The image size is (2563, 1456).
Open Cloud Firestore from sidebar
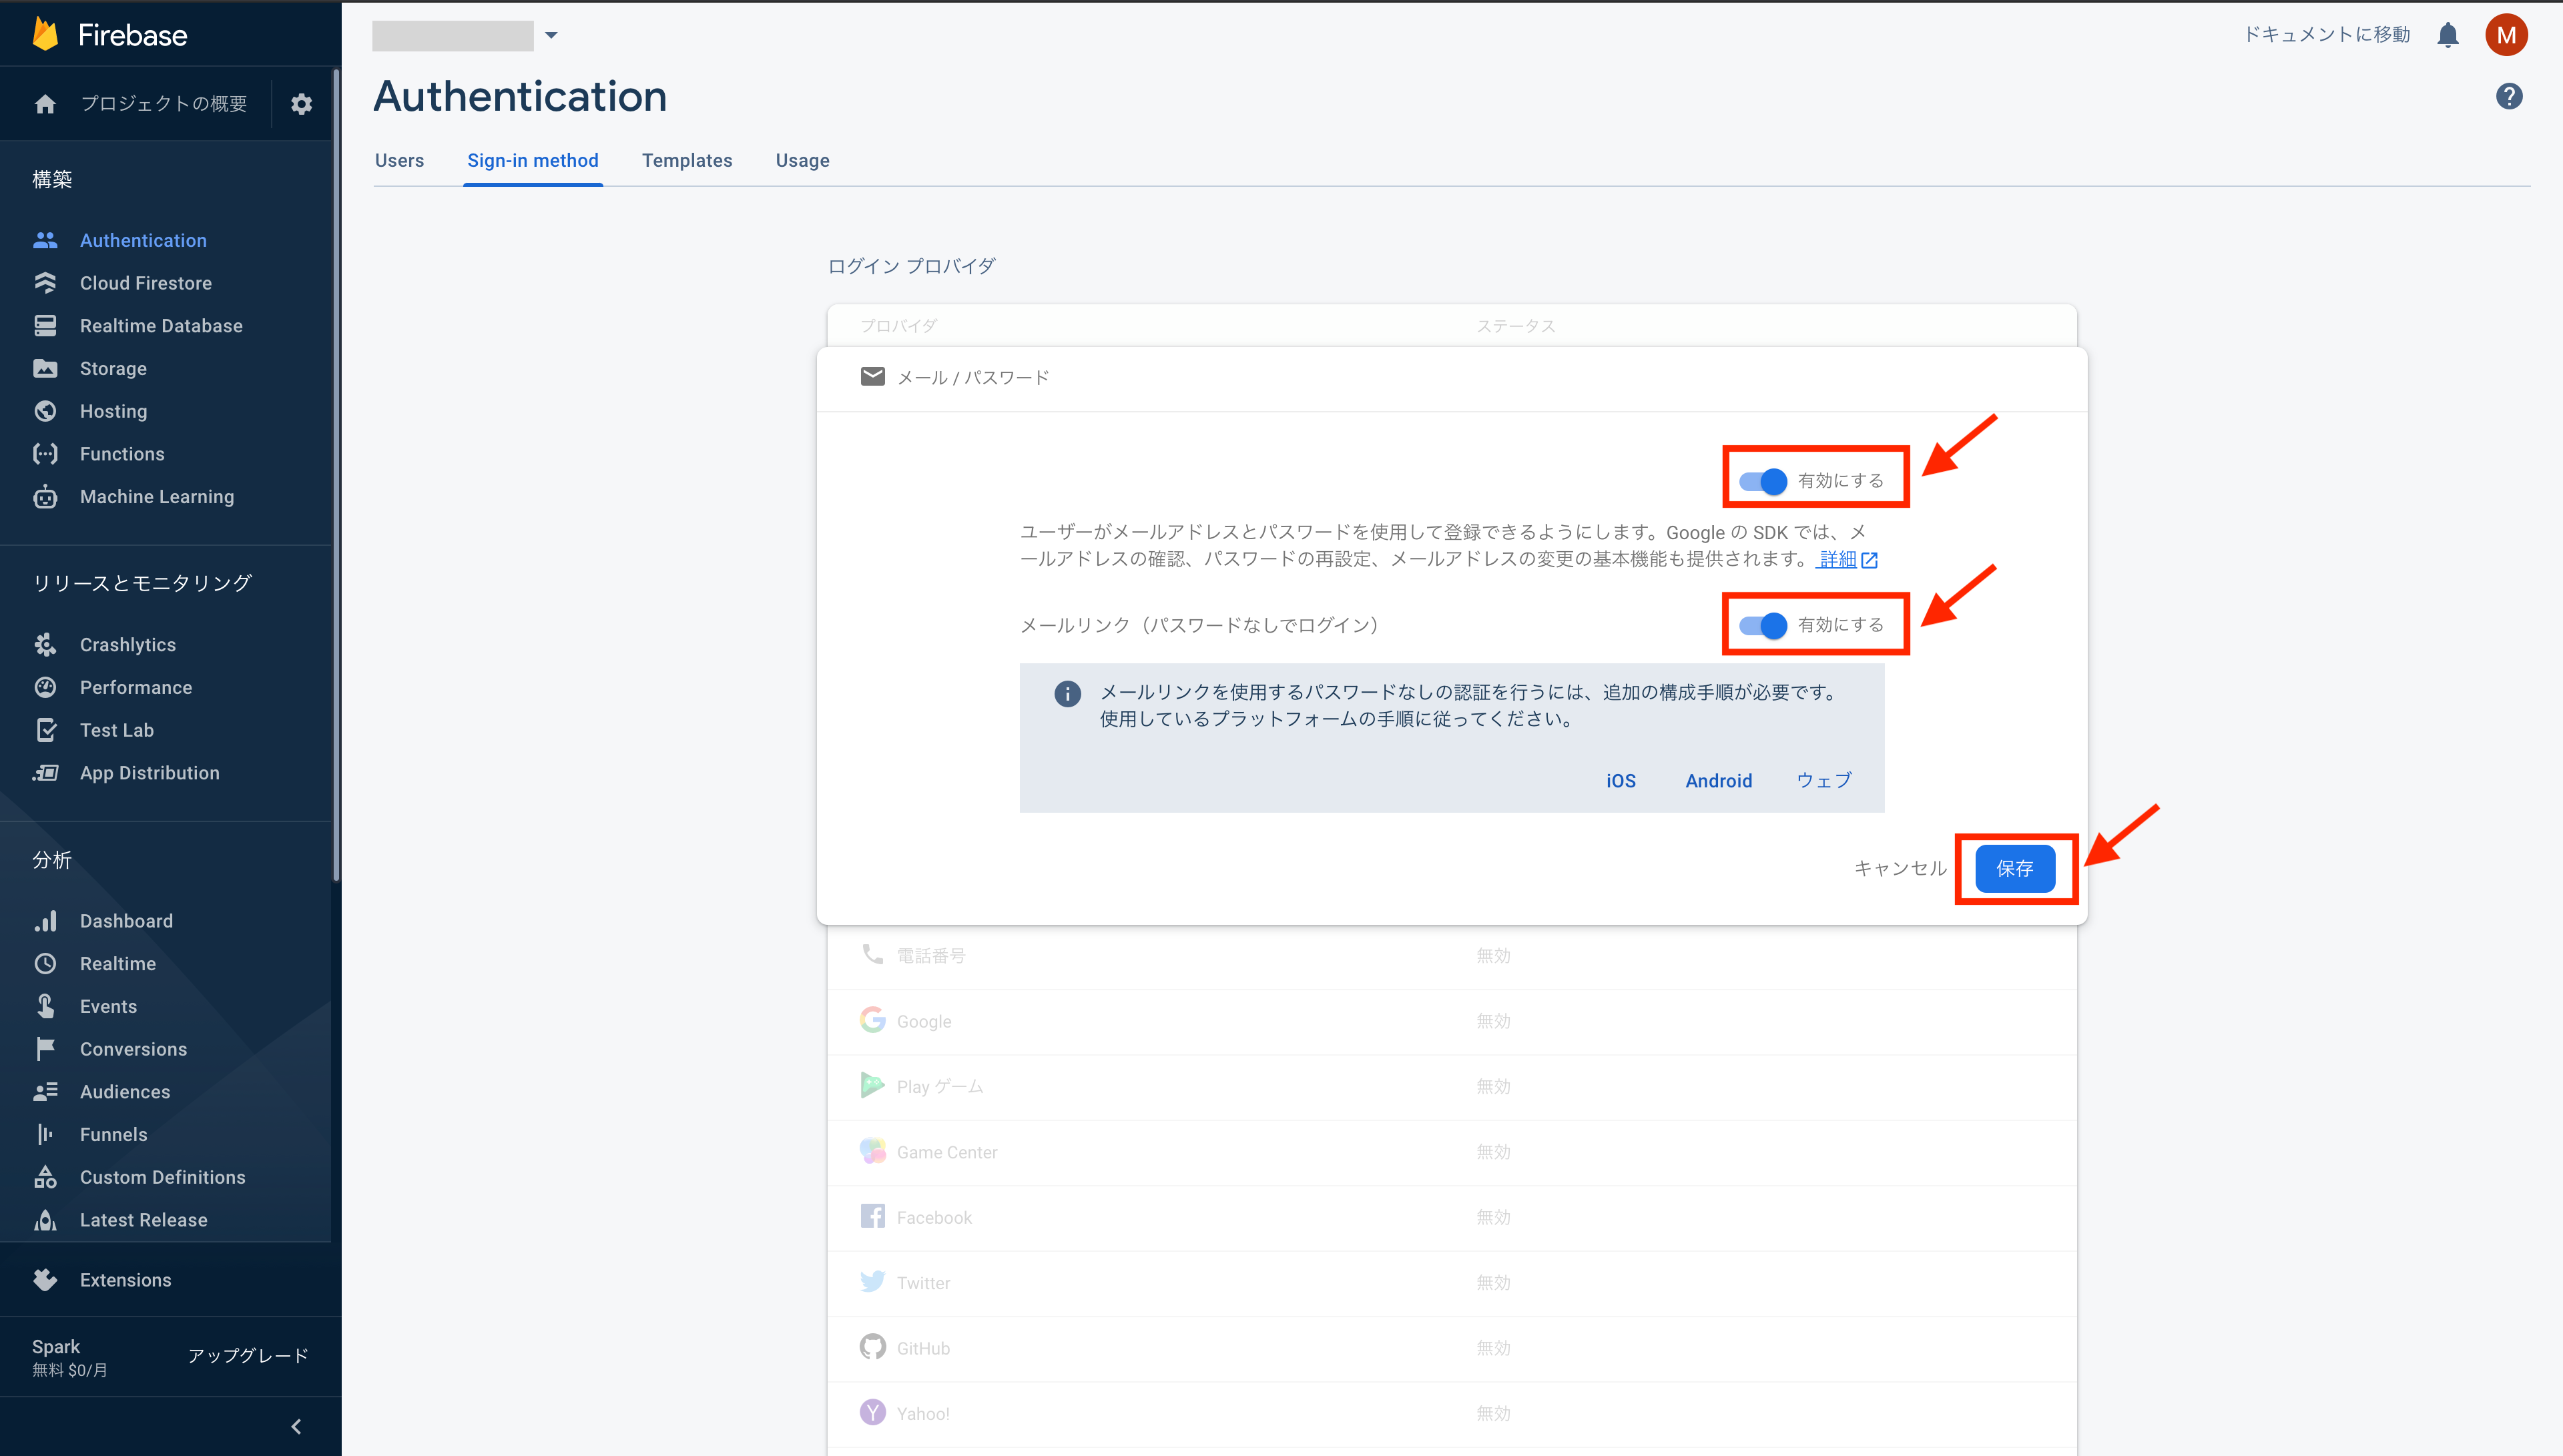click(145, 283)
